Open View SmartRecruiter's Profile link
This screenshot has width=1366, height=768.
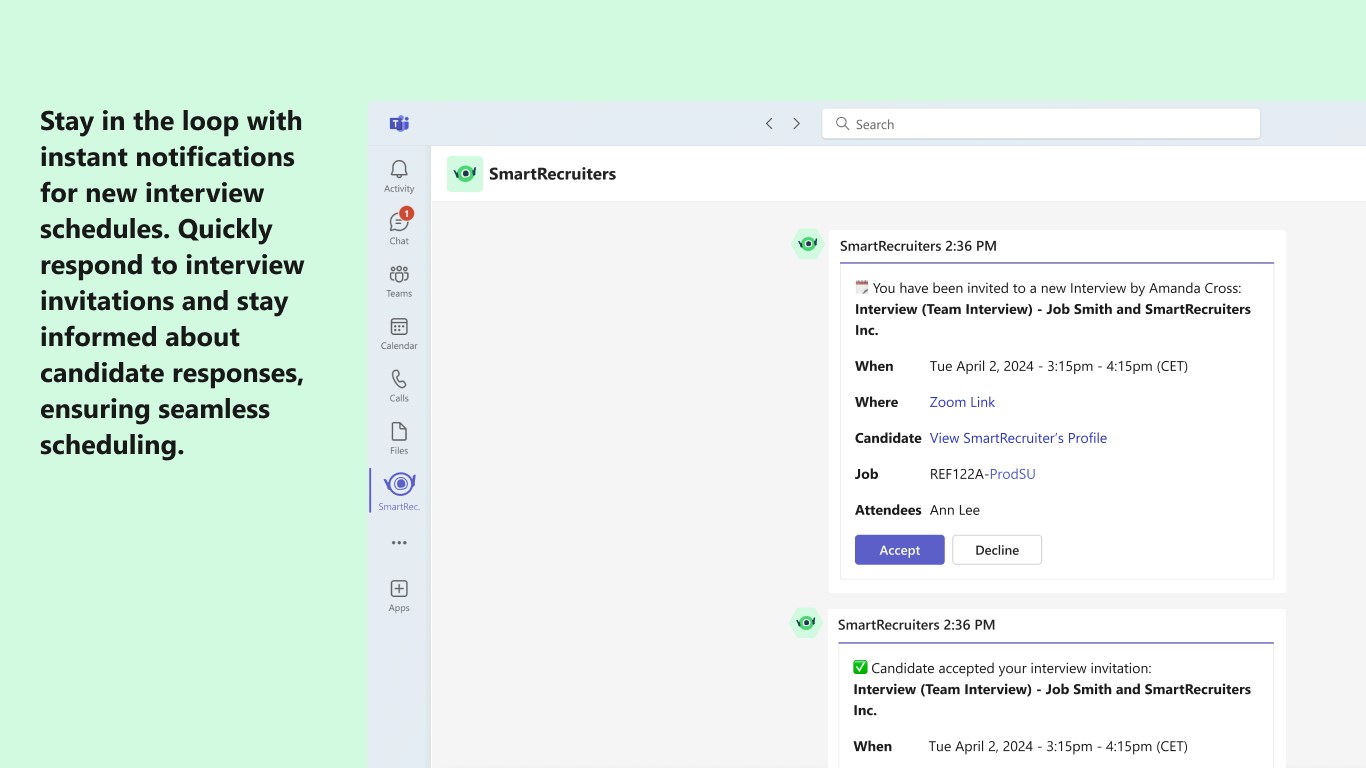tap(1018, 438)
